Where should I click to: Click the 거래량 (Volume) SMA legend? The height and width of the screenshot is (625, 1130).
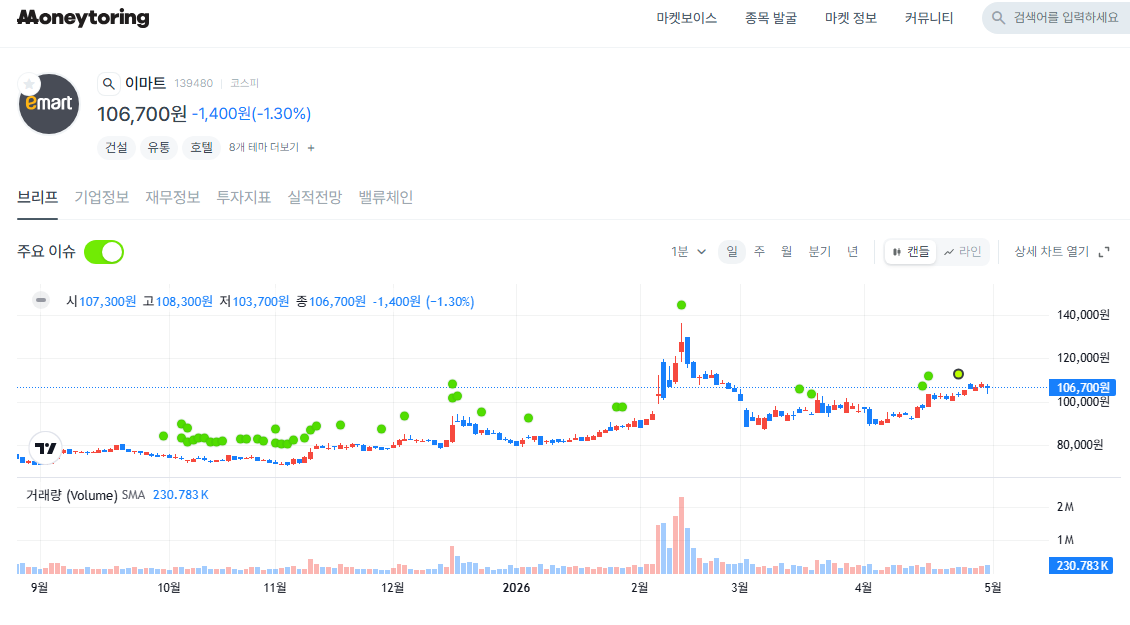[85, 495]
